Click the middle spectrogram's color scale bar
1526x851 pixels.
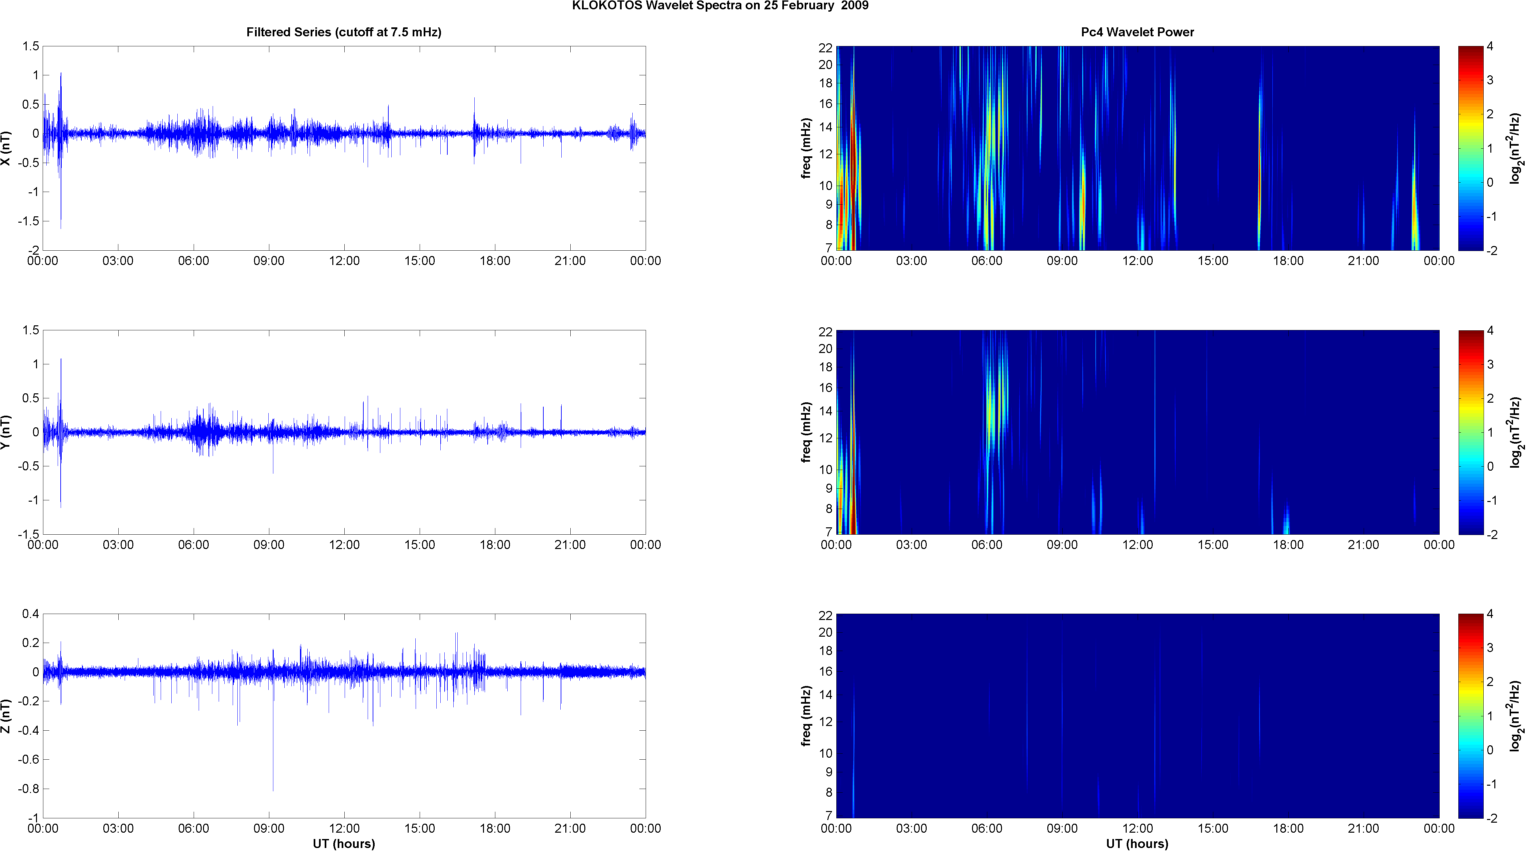pyautogui.click(x=1470, y=432)
